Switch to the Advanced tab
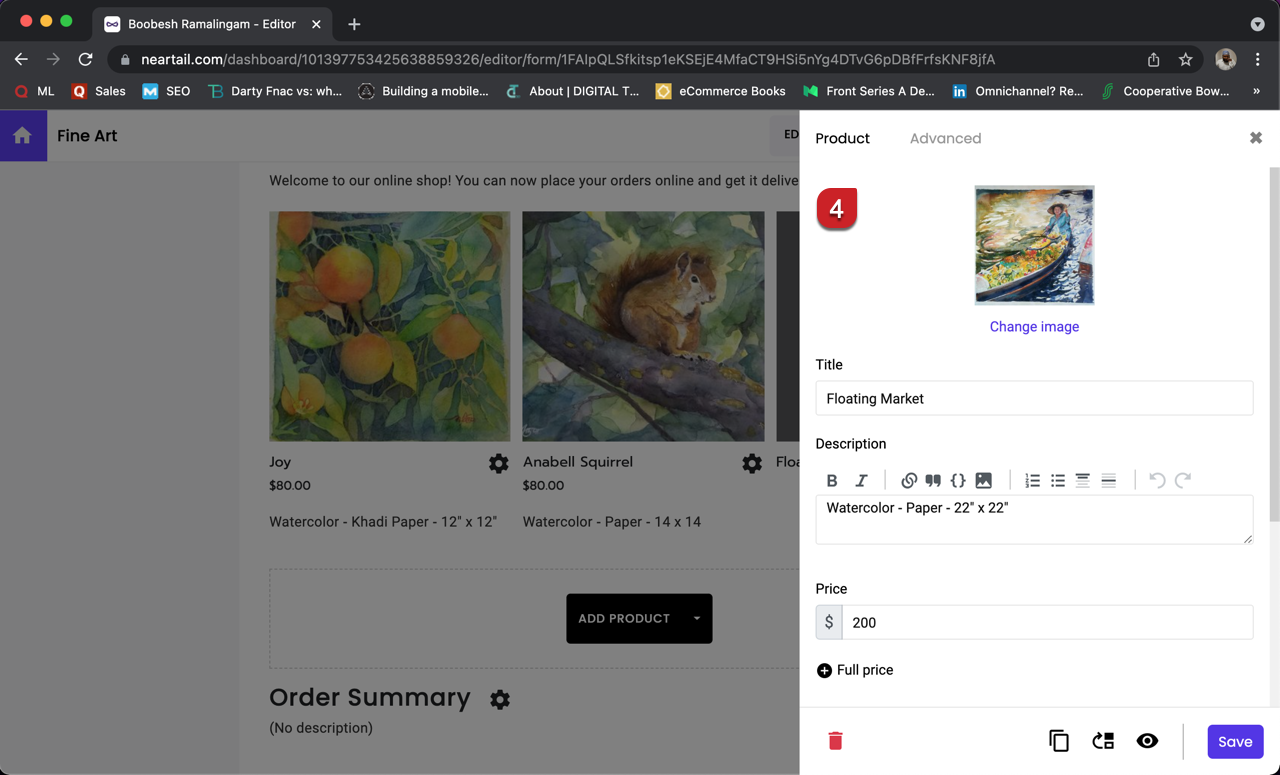The height and width of the screenshot is (775, 1280). tap(945, 138)
